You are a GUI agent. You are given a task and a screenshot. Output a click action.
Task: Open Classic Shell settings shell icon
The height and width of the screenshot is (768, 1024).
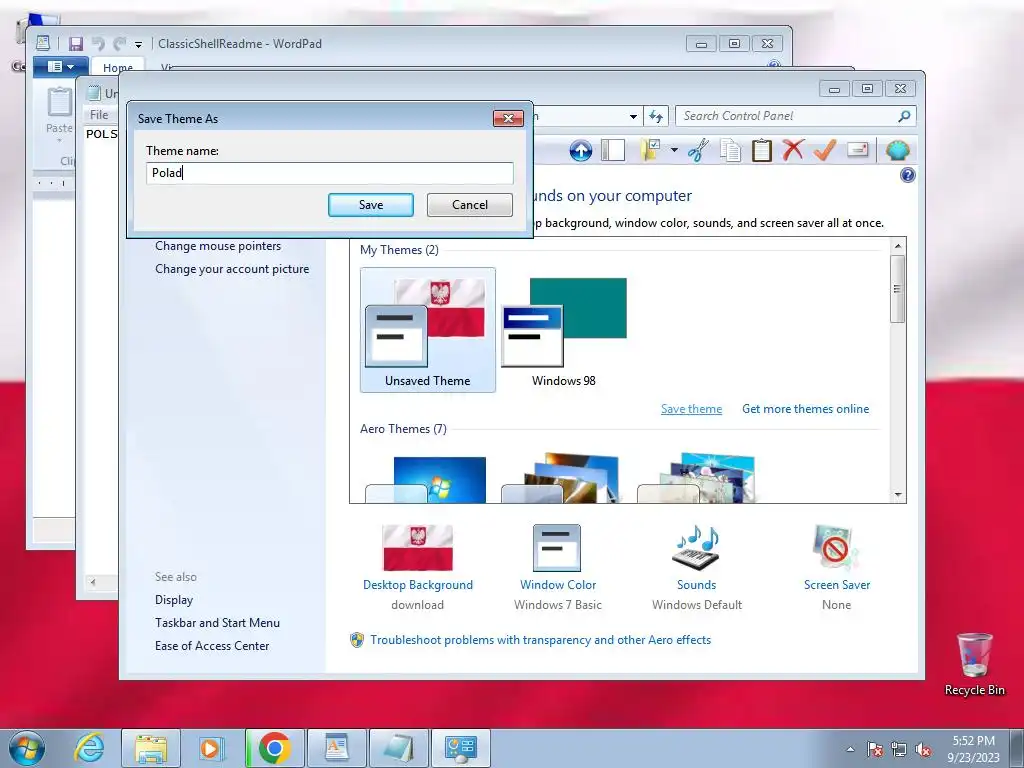pos(898,151)
